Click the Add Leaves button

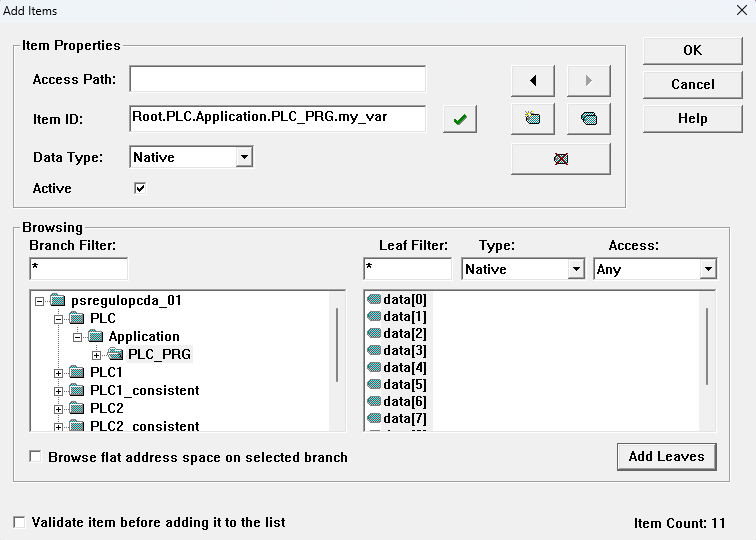click(x=666, y=456)
